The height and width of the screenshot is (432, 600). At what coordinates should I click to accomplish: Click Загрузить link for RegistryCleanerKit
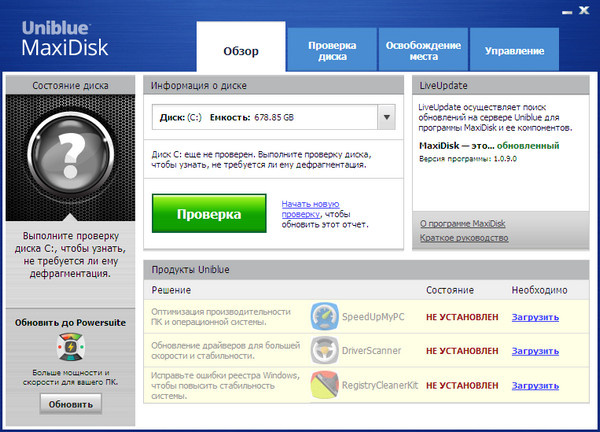click(535, 385)
